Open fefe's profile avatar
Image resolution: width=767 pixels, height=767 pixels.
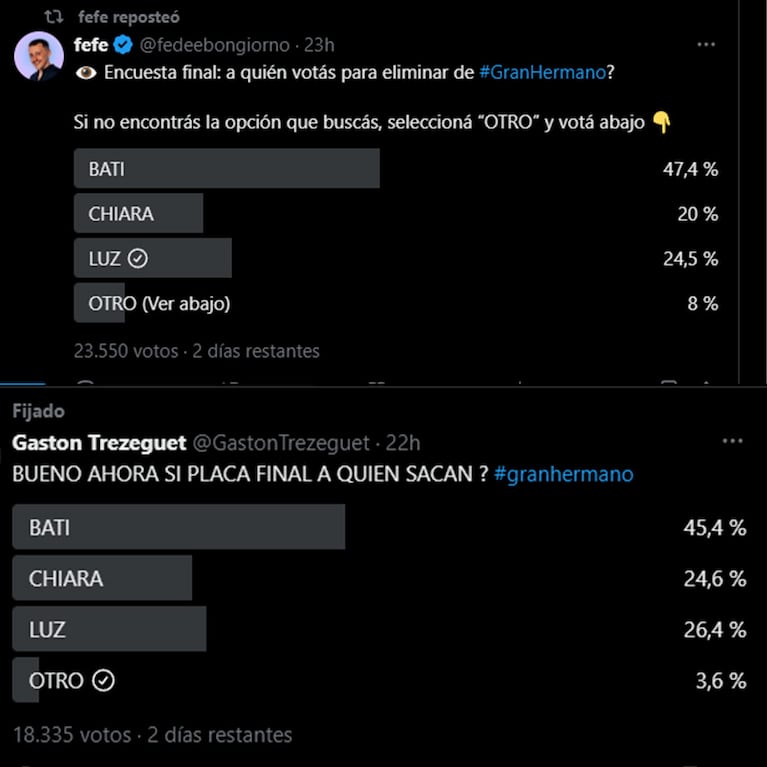pos(39,56)
